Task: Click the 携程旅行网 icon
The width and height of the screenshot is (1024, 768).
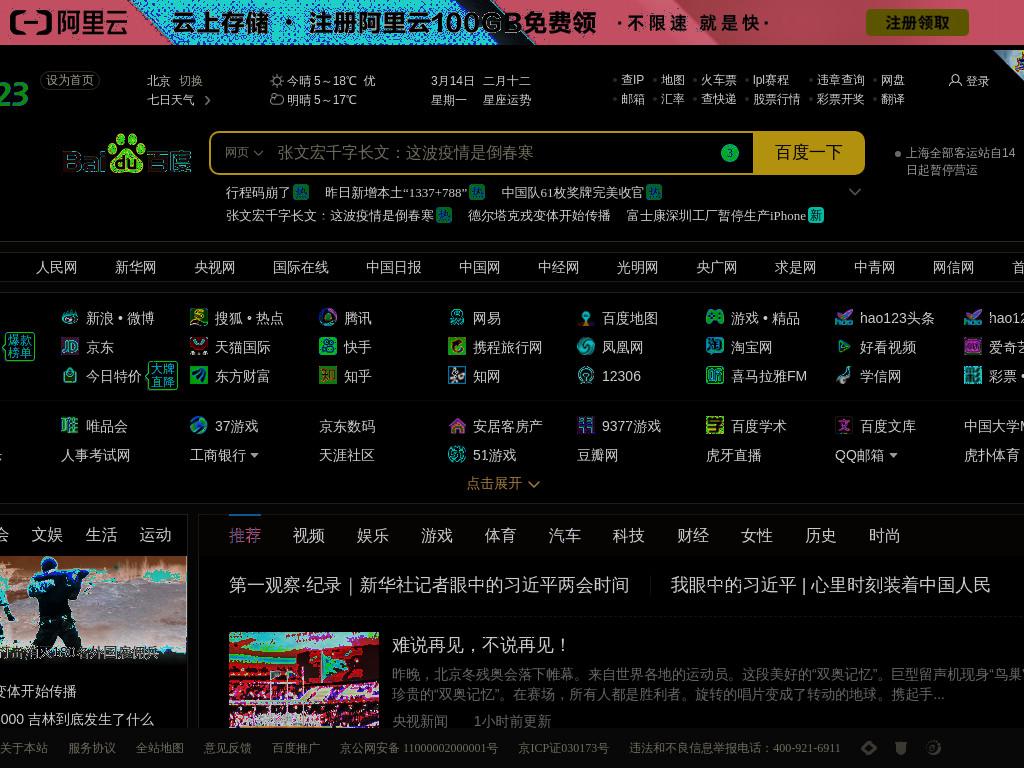Action: 456,347
